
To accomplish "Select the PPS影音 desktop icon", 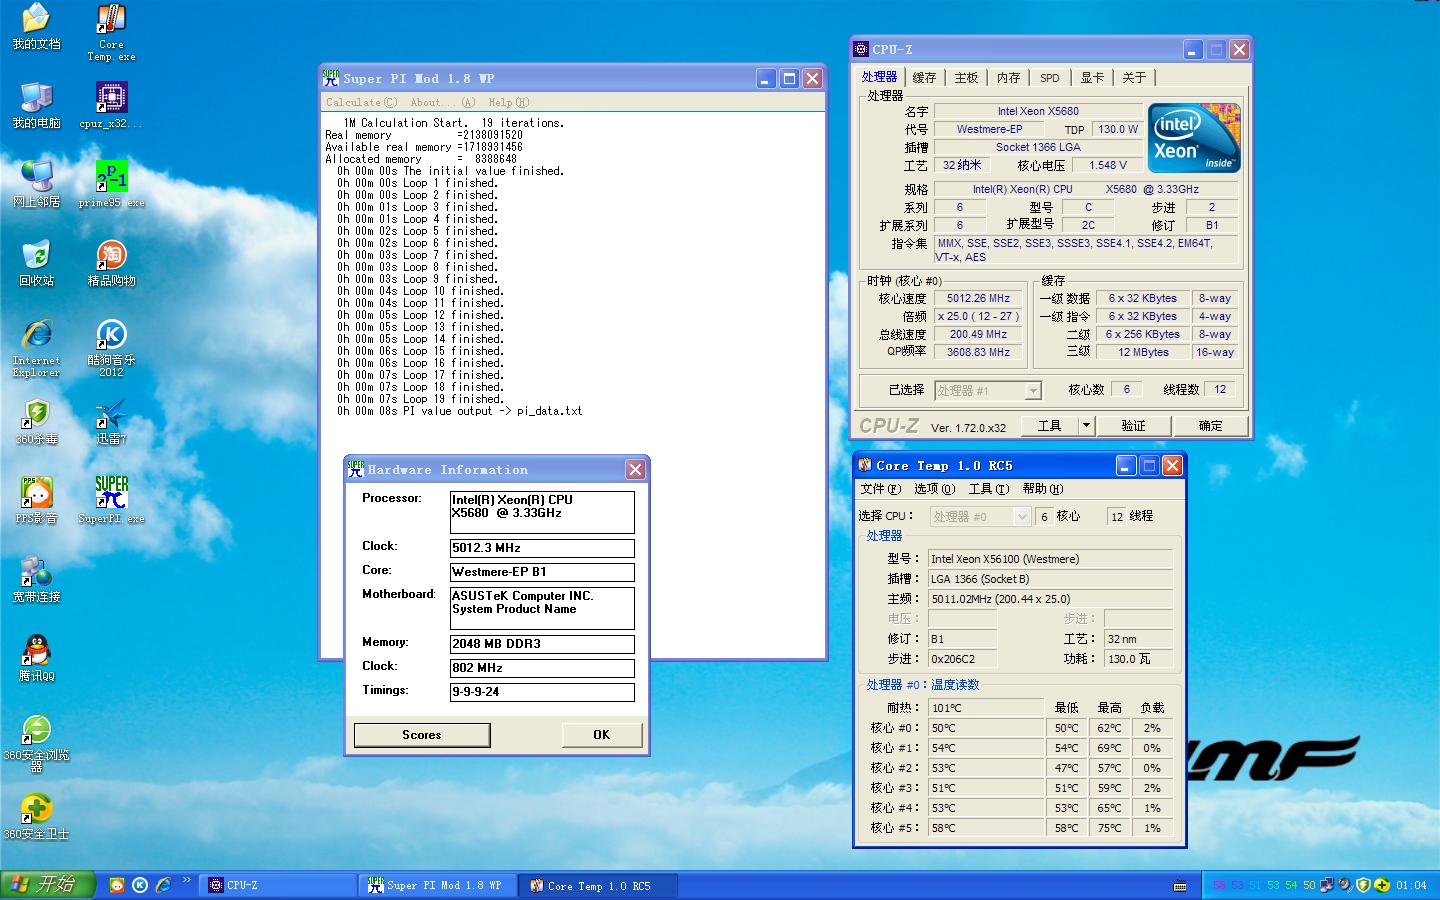I will 36,501.
